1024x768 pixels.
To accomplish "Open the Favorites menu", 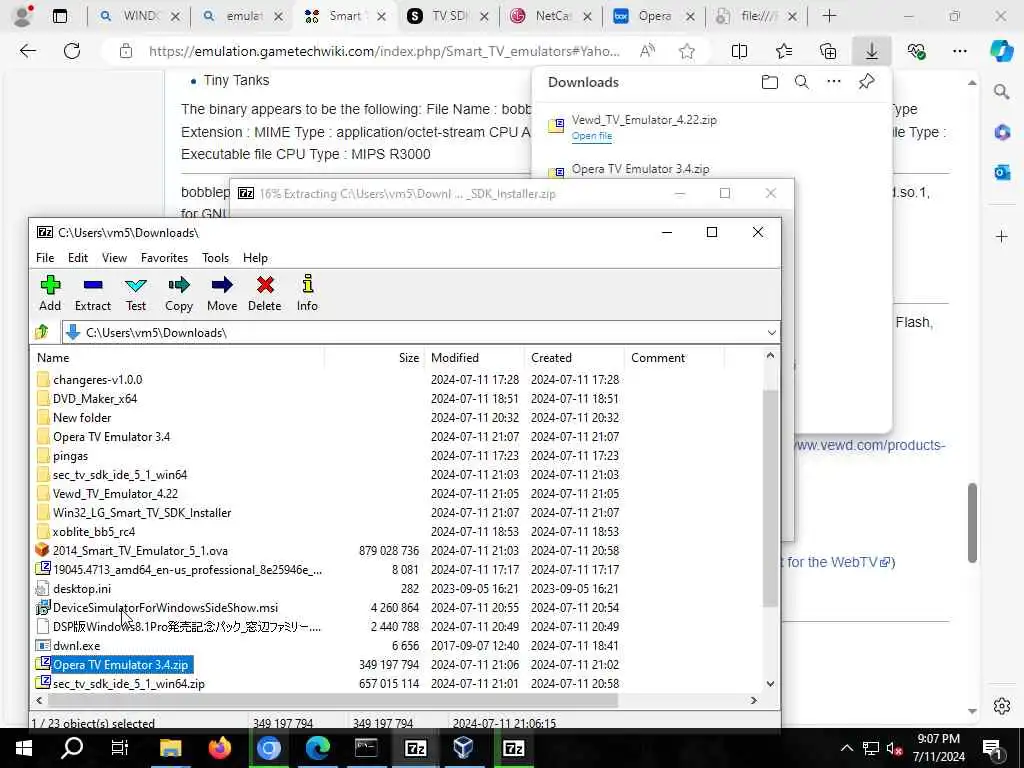I will coord(165,257).
